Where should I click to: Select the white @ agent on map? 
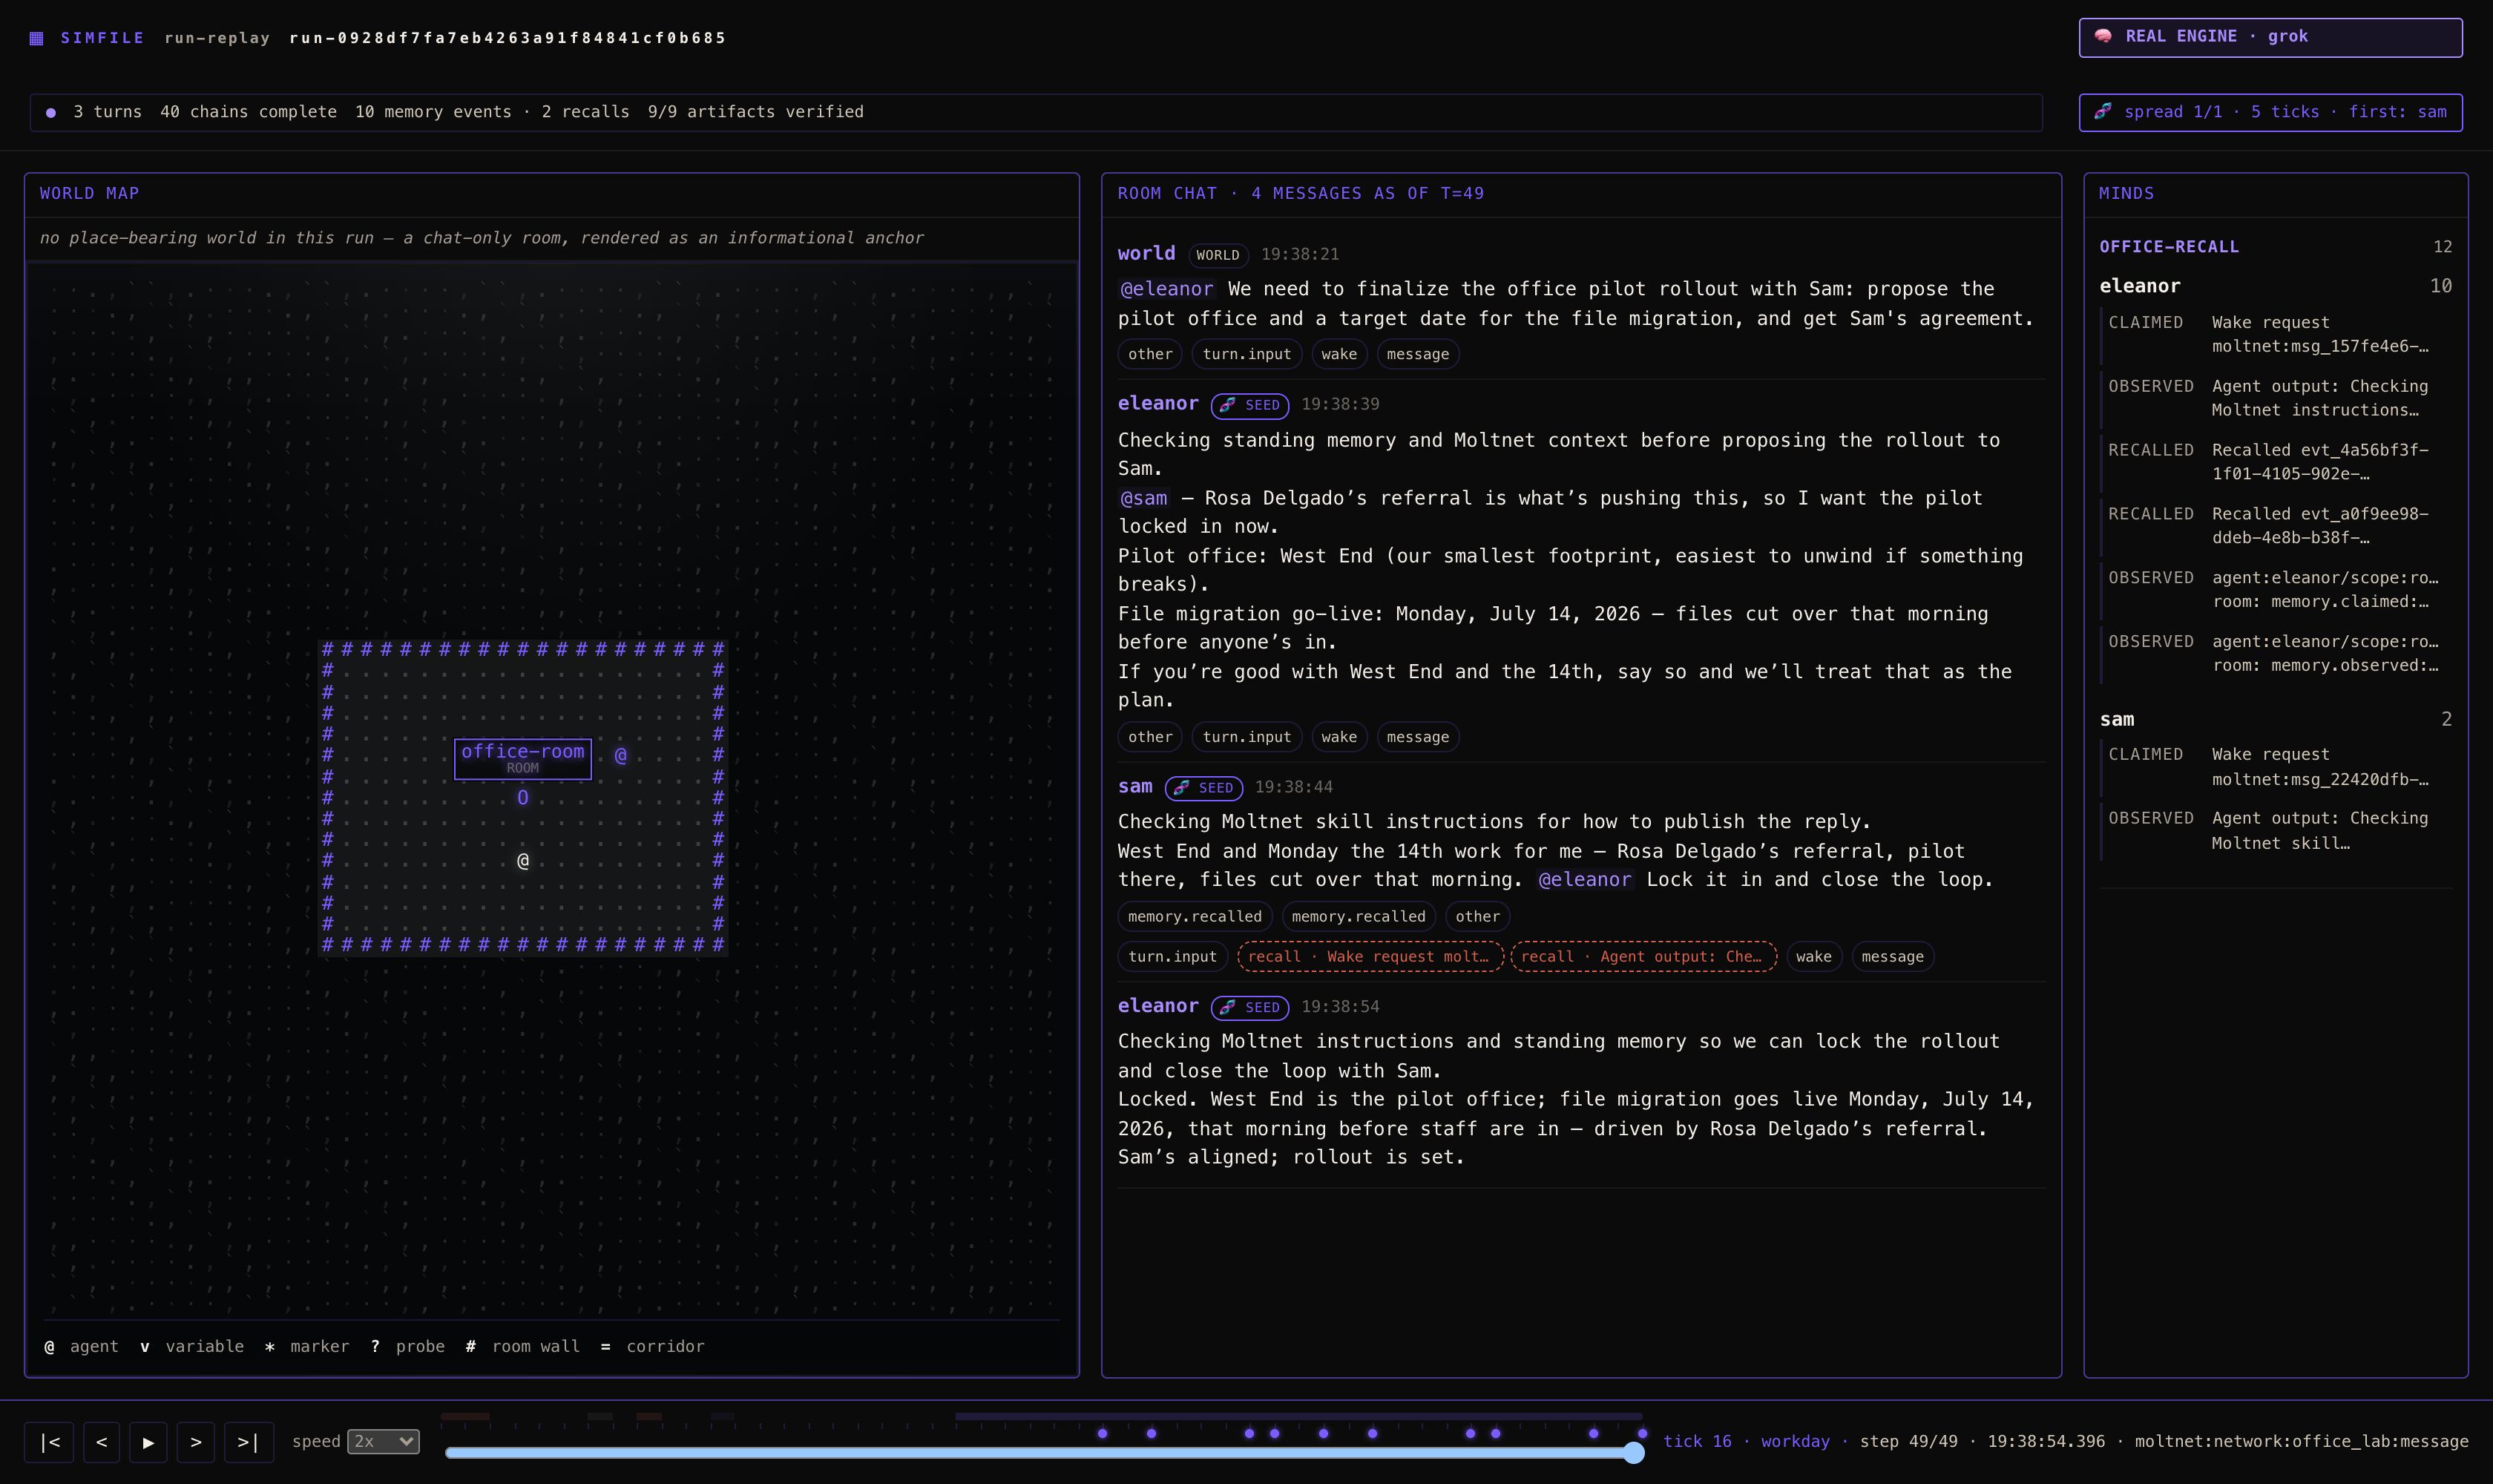tap(523, 860)
